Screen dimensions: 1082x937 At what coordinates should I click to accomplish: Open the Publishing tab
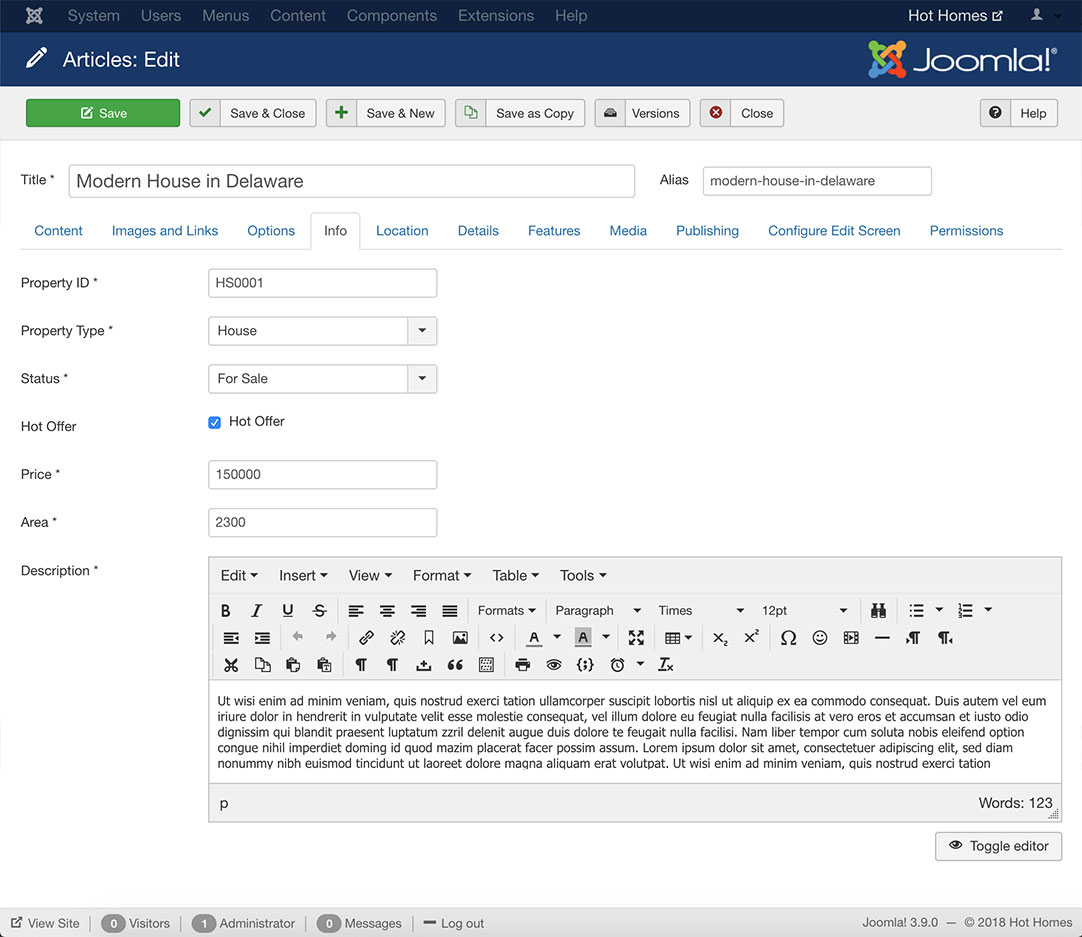(x=707, y=231)
